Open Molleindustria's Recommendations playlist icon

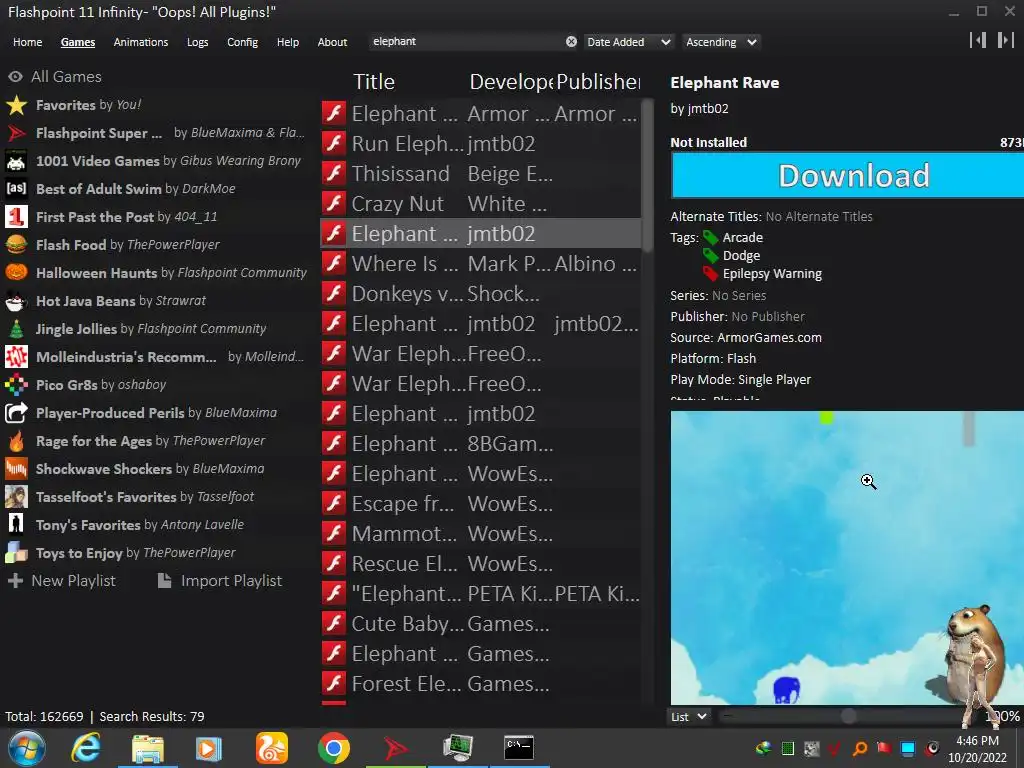point(16,357)
